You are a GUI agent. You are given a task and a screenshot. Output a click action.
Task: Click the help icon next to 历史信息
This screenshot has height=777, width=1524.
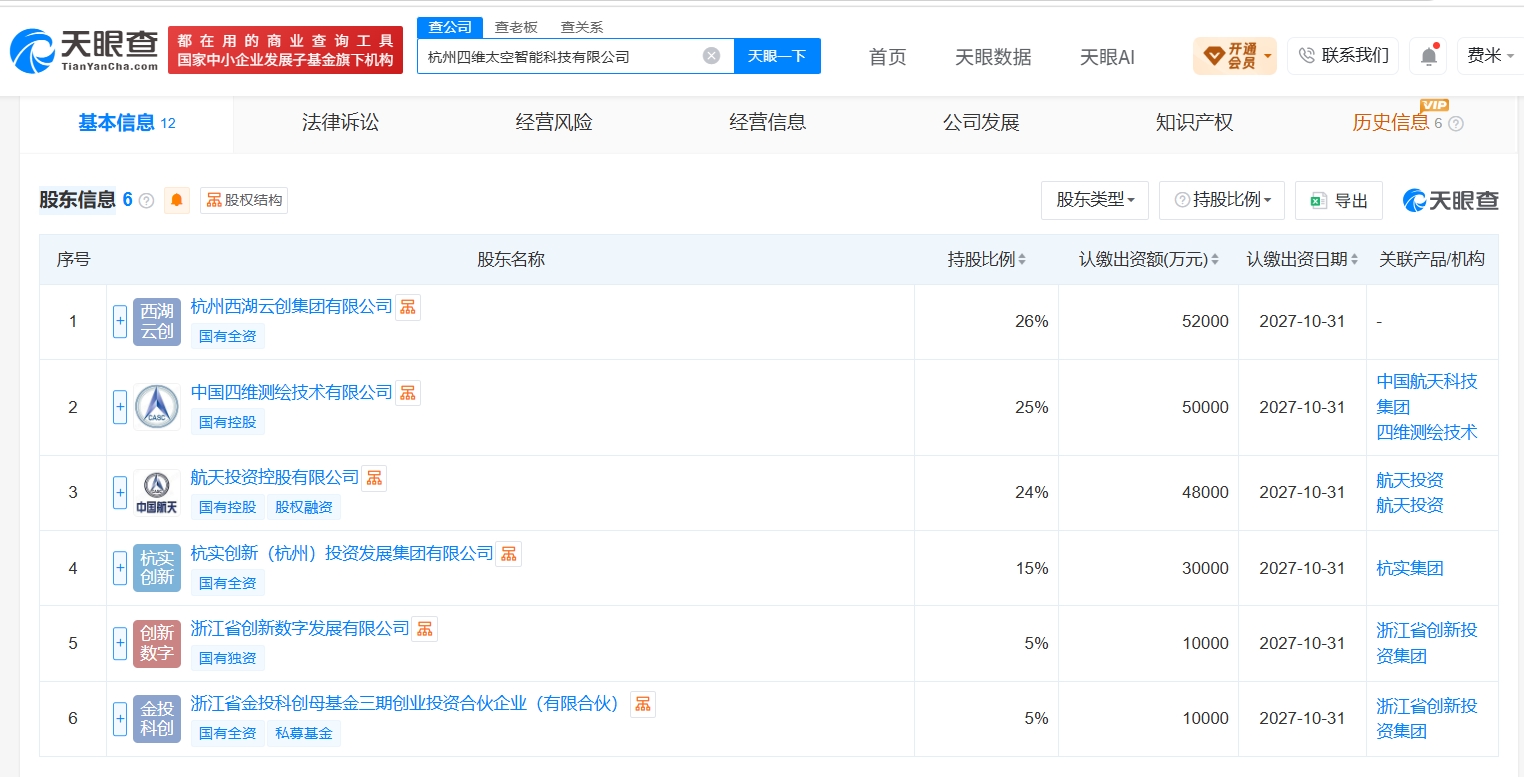tap(1456, 124)
